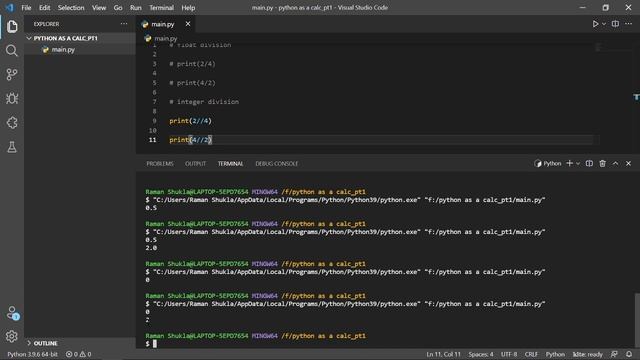Open Accounts menu in activity bar

(12, 313)
